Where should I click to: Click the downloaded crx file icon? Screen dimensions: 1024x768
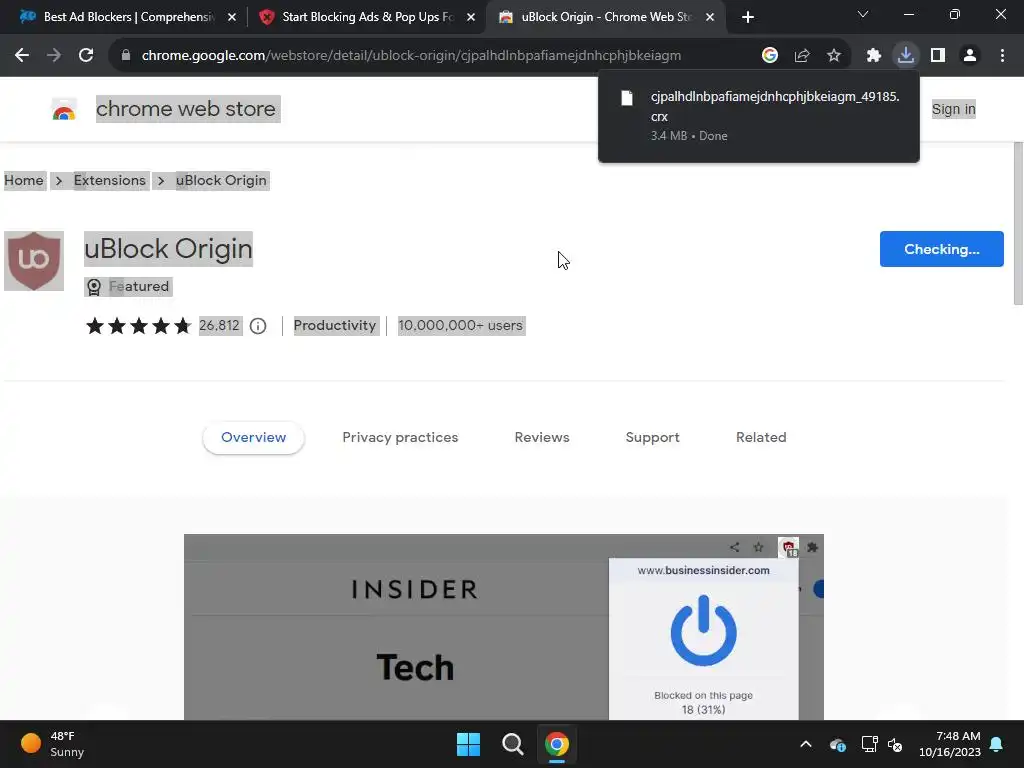coord(627,98)
